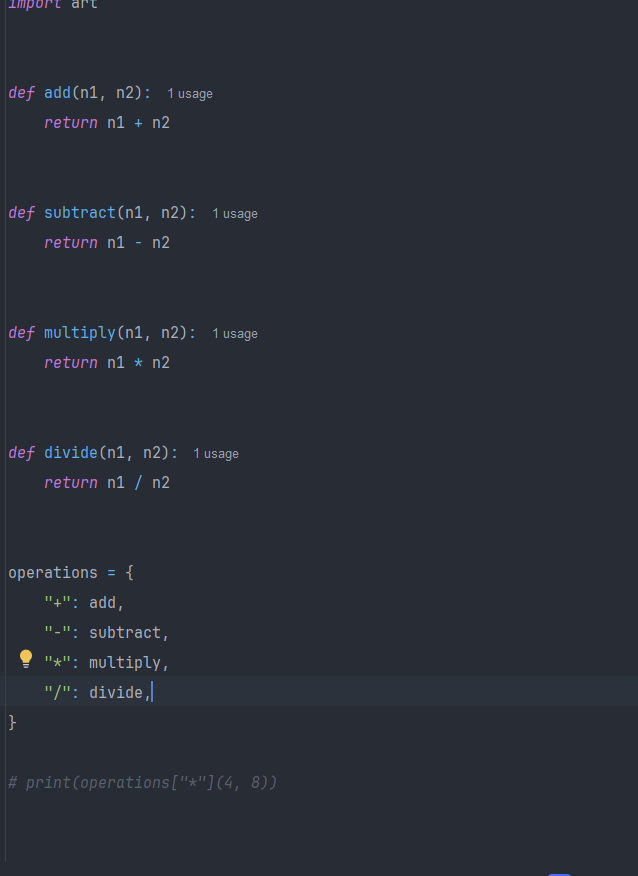Click the 'return n1 + n2' line
This screenshot has height=876, width=638.
coord(107,122)
